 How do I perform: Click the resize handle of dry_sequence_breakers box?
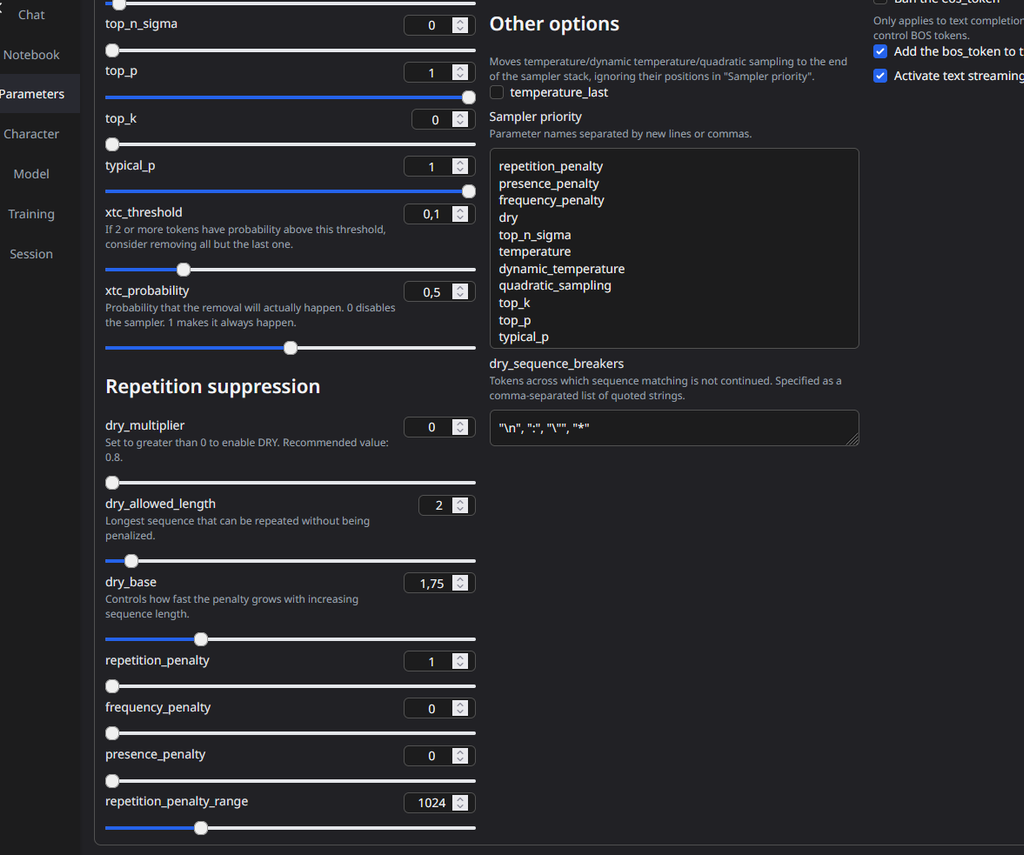pyautogui.click(x=853, y=440)
